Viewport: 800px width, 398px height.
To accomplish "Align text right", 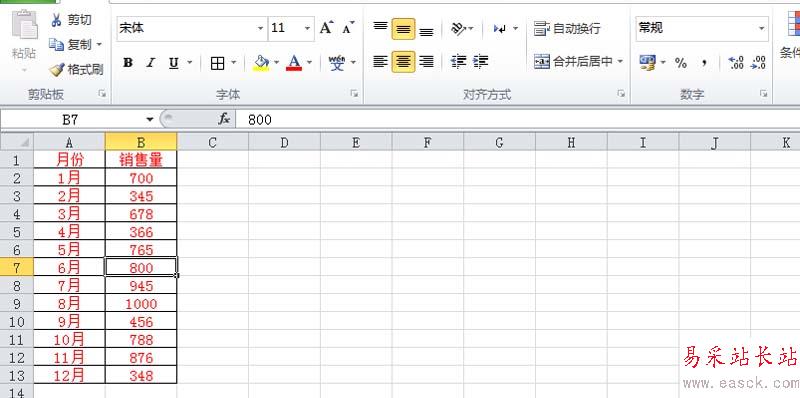I will click(426, 62).
